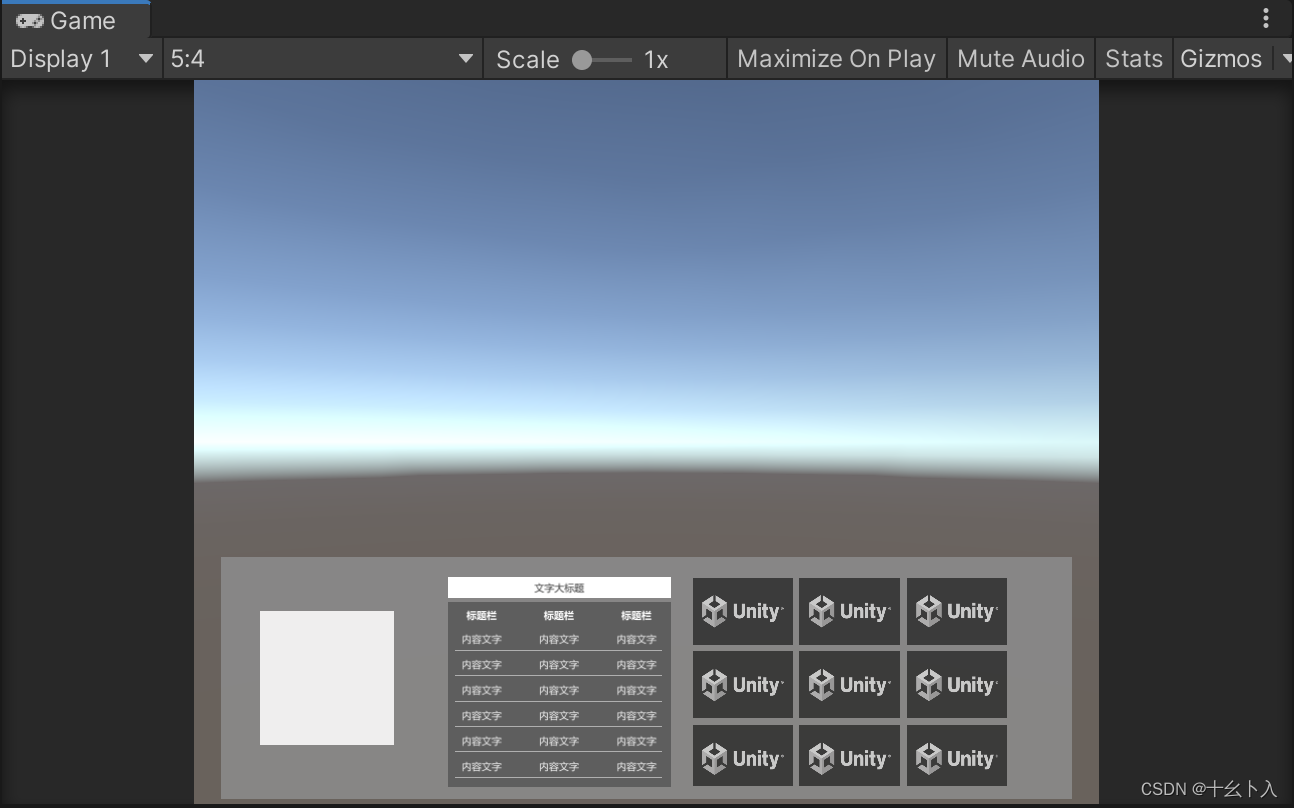Click the rightmost 标题栏 column header

pyautogui.click(x=636, y=616)
